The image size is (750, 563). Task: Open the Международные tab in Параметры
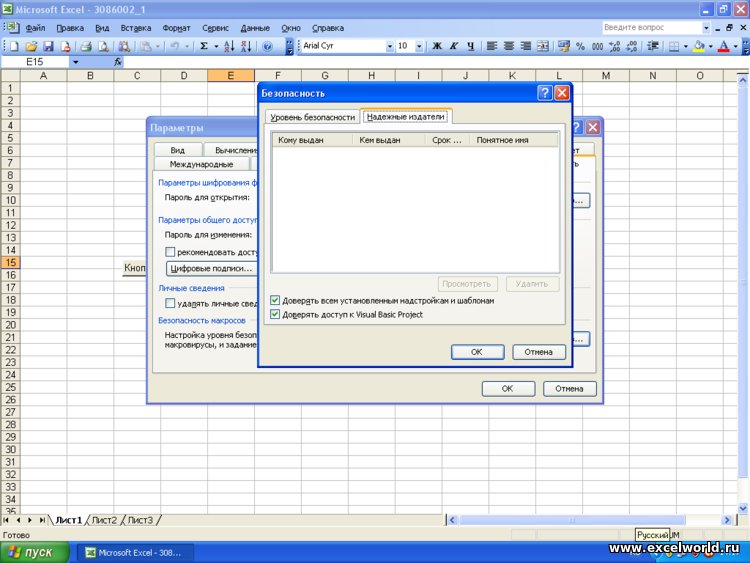pyautogui.click(x=201, y=164)
